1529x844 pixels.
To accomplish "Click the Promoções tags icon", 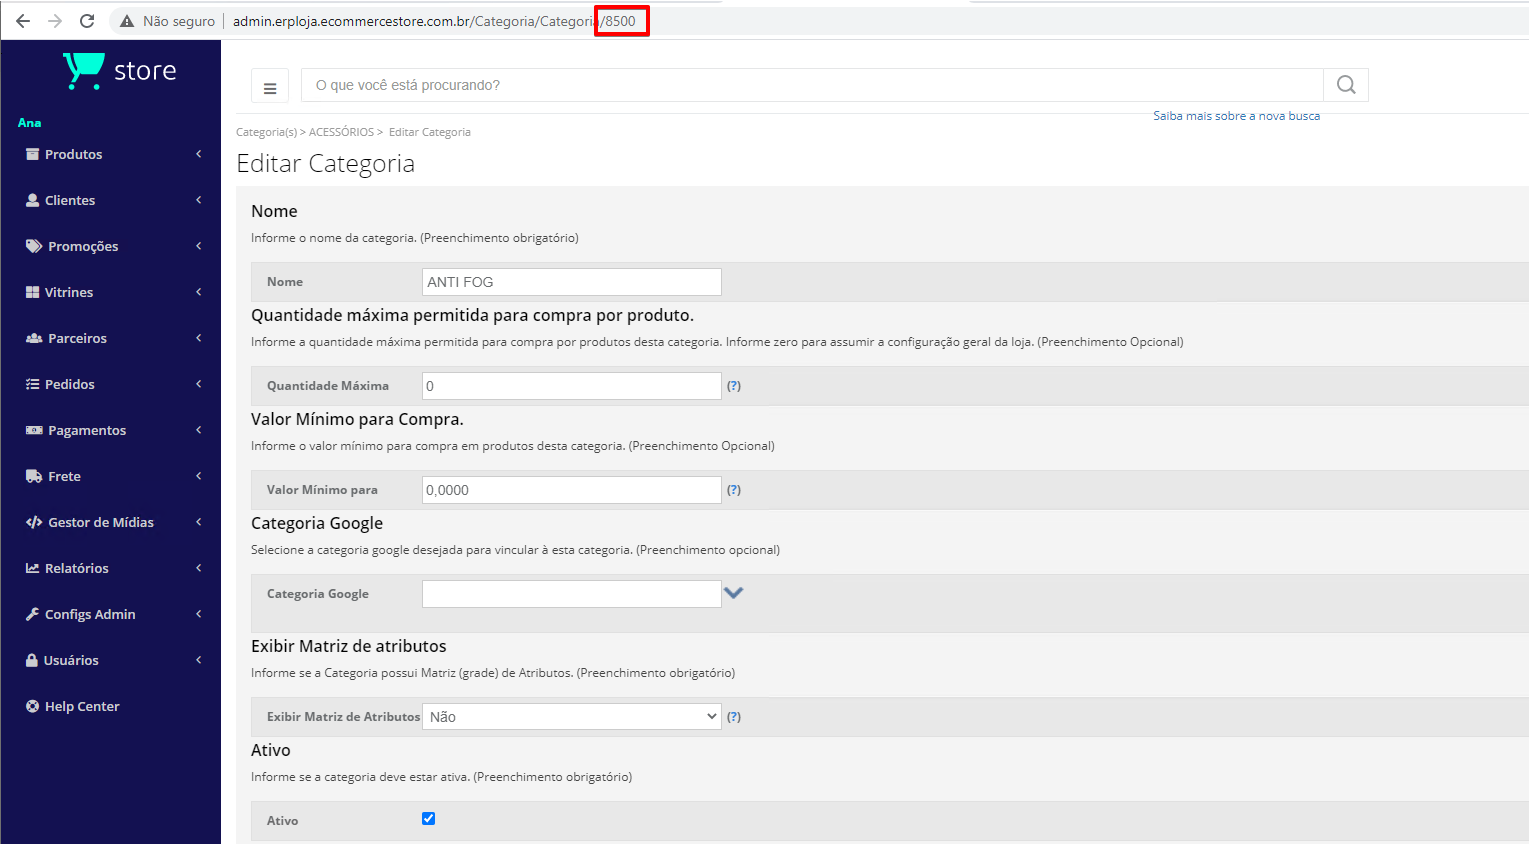I will tap(34, 246).
